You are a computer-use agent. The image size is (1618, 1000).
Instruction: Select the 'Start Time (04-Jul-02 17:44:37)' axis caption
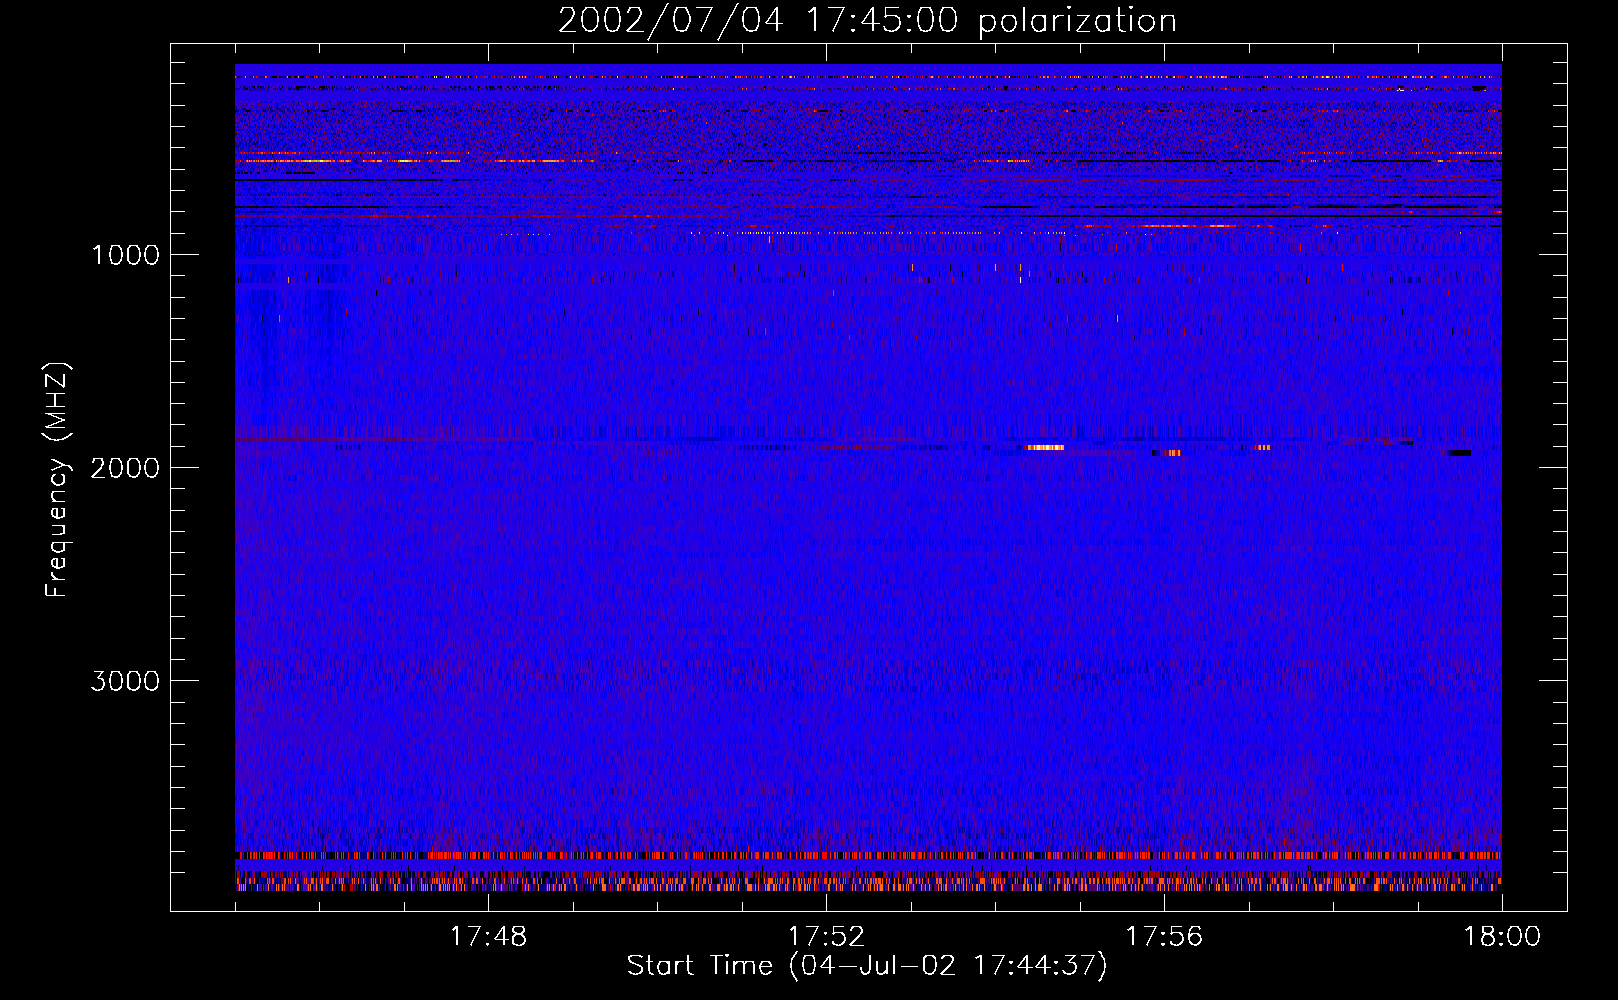click(x=867, y=966)
